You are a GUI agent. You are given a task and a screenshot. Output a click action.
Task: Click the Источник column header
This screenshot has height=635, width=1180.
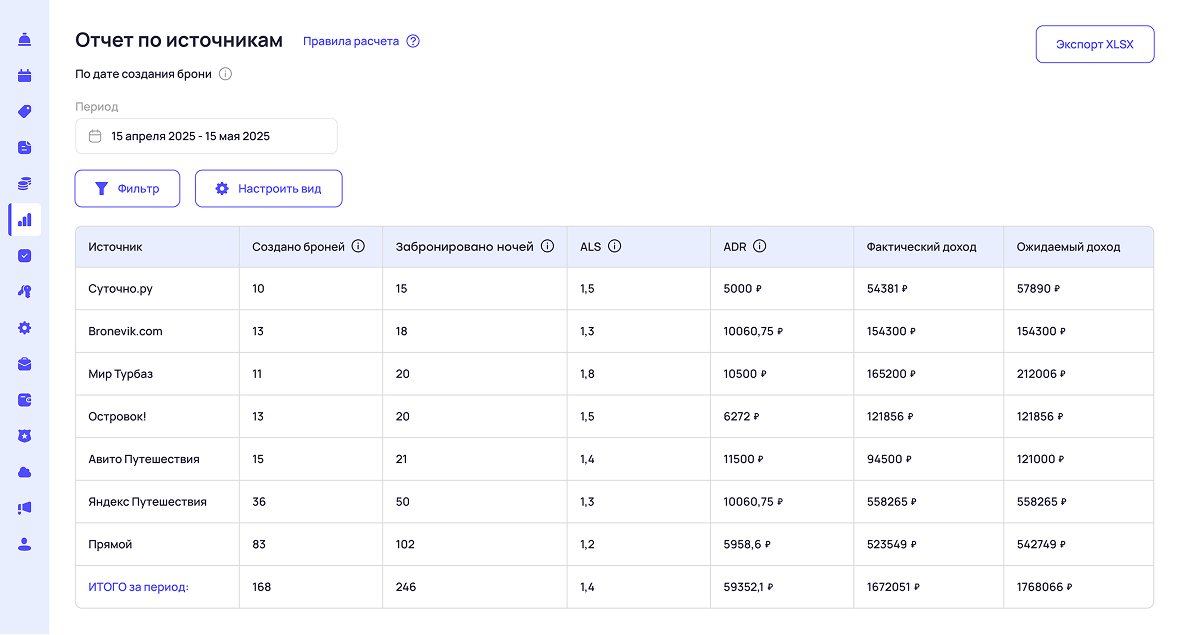click(x=116, y=247)
